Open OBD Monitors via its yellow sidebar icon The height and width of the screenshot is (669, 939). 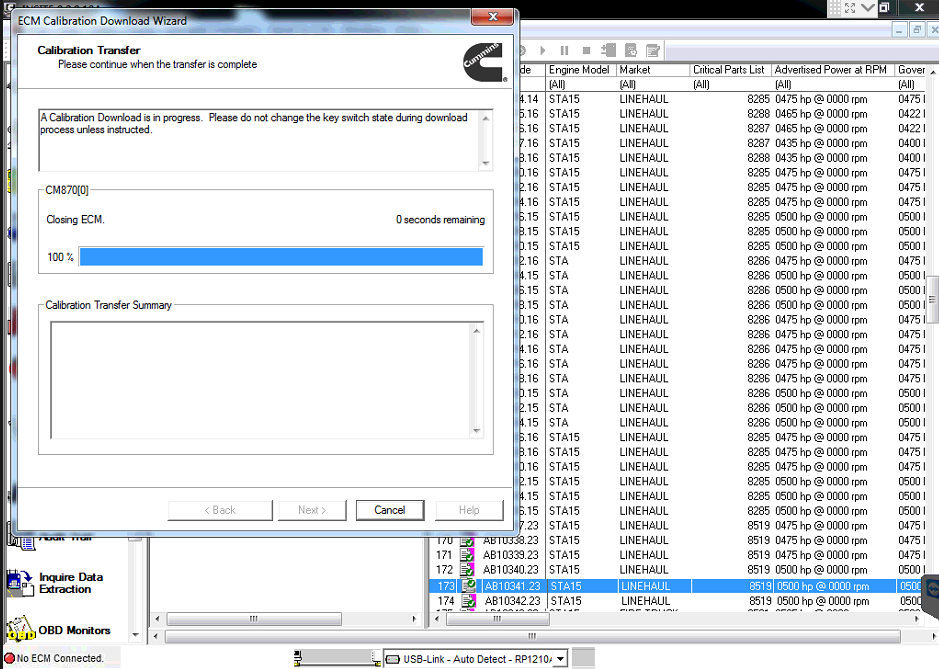click(20, 629)
